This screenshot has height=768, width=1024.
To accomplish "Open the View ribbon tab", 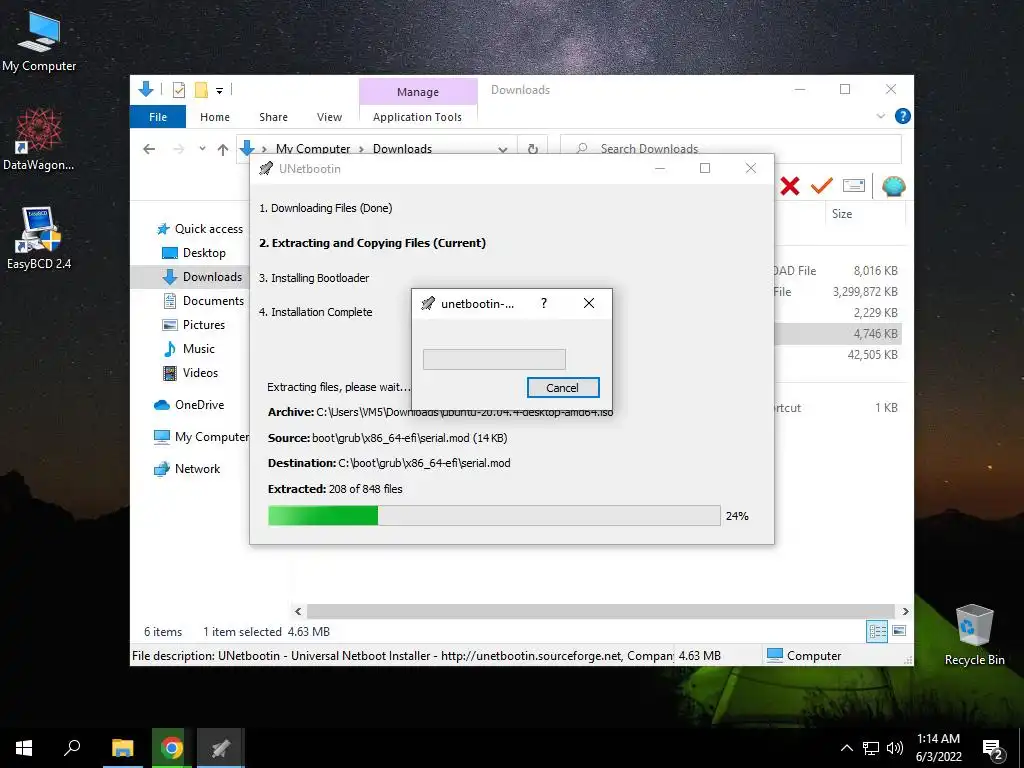I will [329, 117].
